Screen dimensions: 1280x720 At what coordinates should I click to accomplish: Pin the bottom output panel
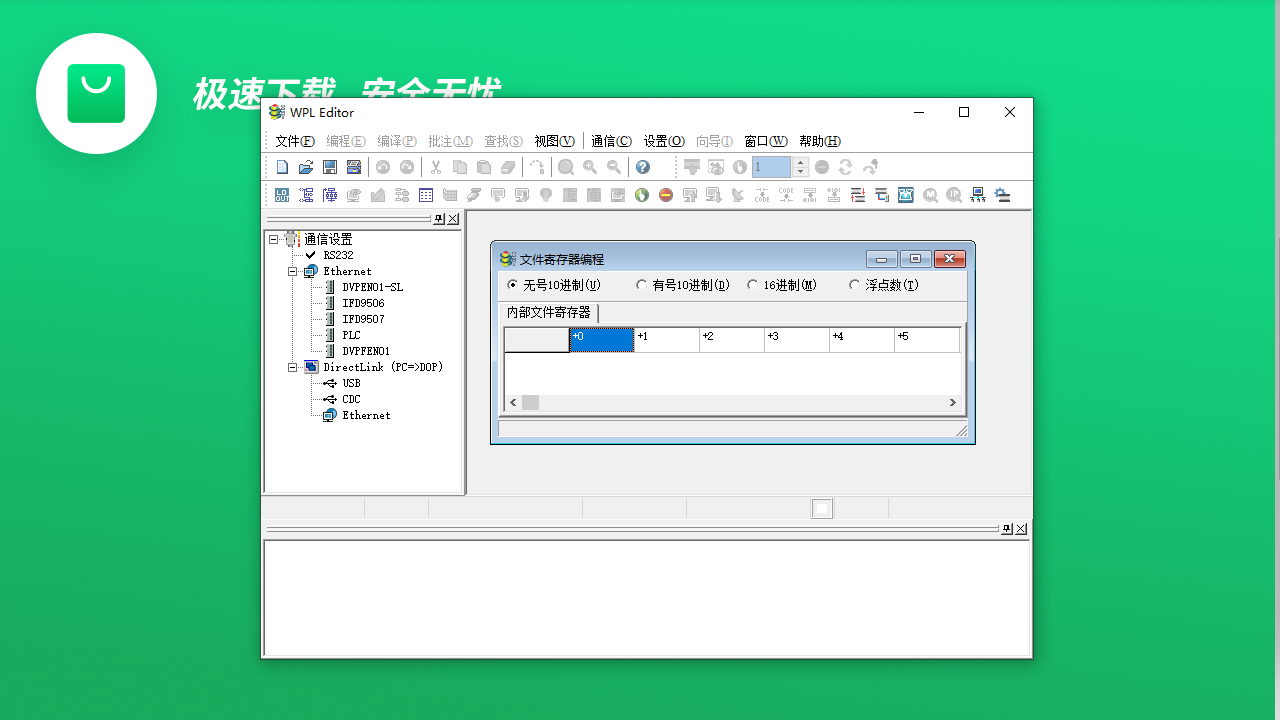click(1007, 529)
